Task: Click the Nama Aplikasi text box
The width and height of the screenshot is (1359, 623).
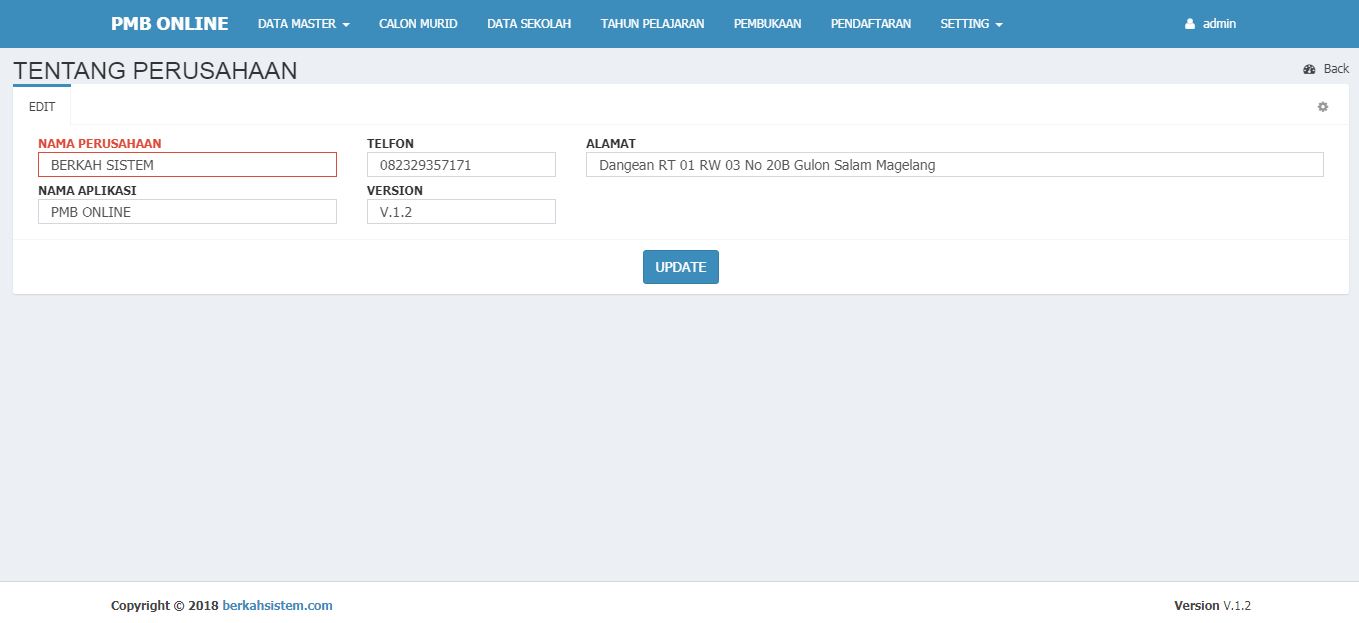Action: [187, 212]
